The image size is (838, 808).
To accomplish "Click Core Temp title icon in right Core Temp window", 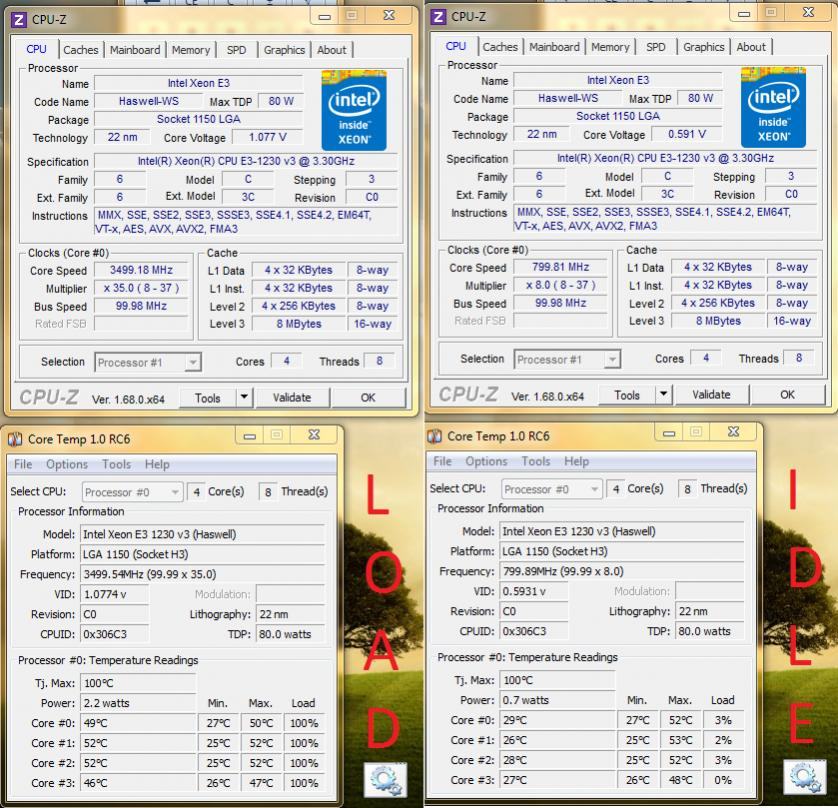I will click(x=434, y=436).
